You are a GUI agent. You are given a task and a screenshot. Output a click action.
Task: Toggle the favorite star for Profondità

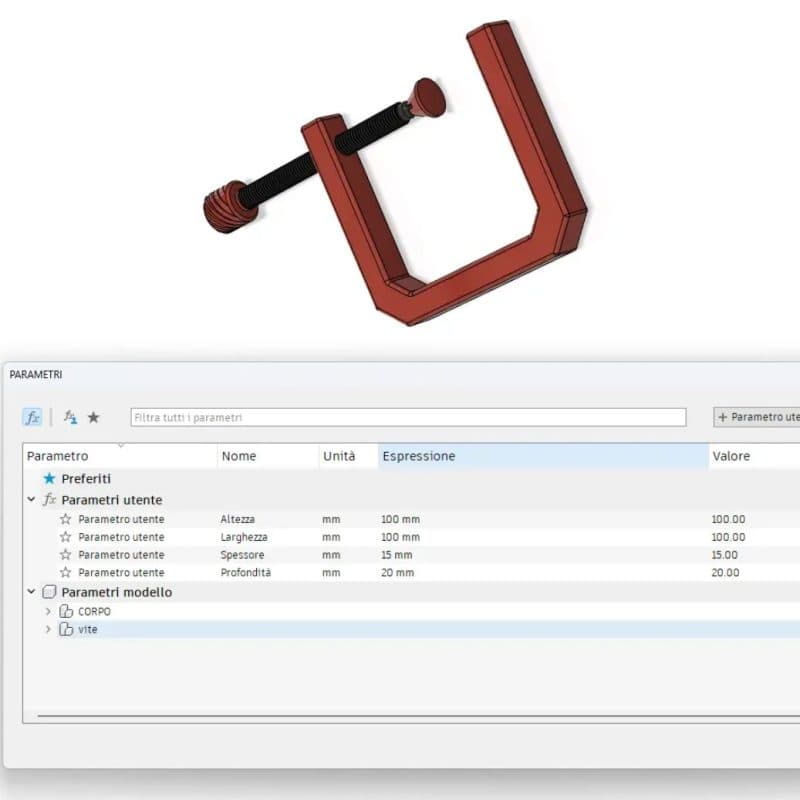(66, 573)
